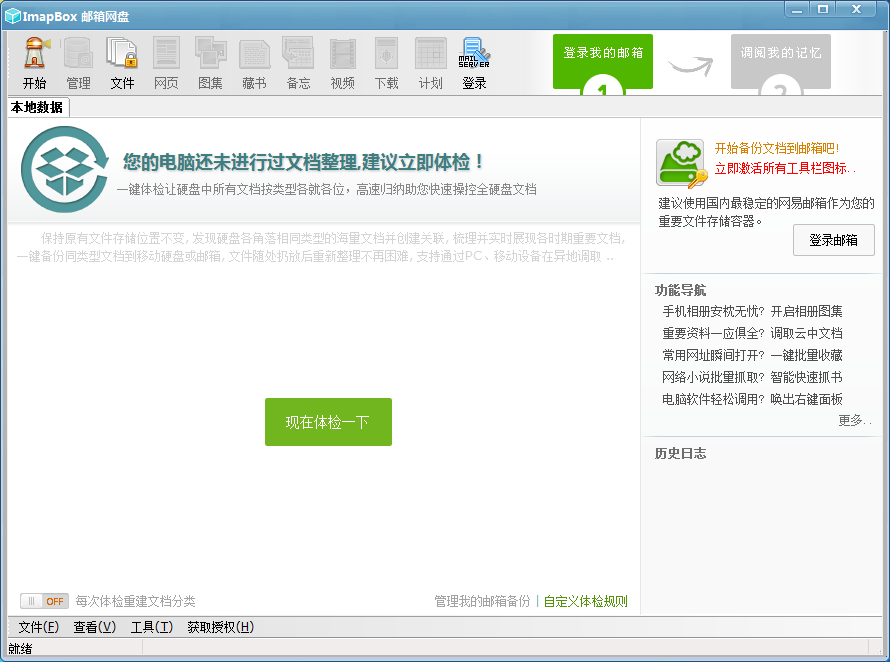Open the 自定义体检规则 link
The image size is (890, 662).
click(585, 601)
